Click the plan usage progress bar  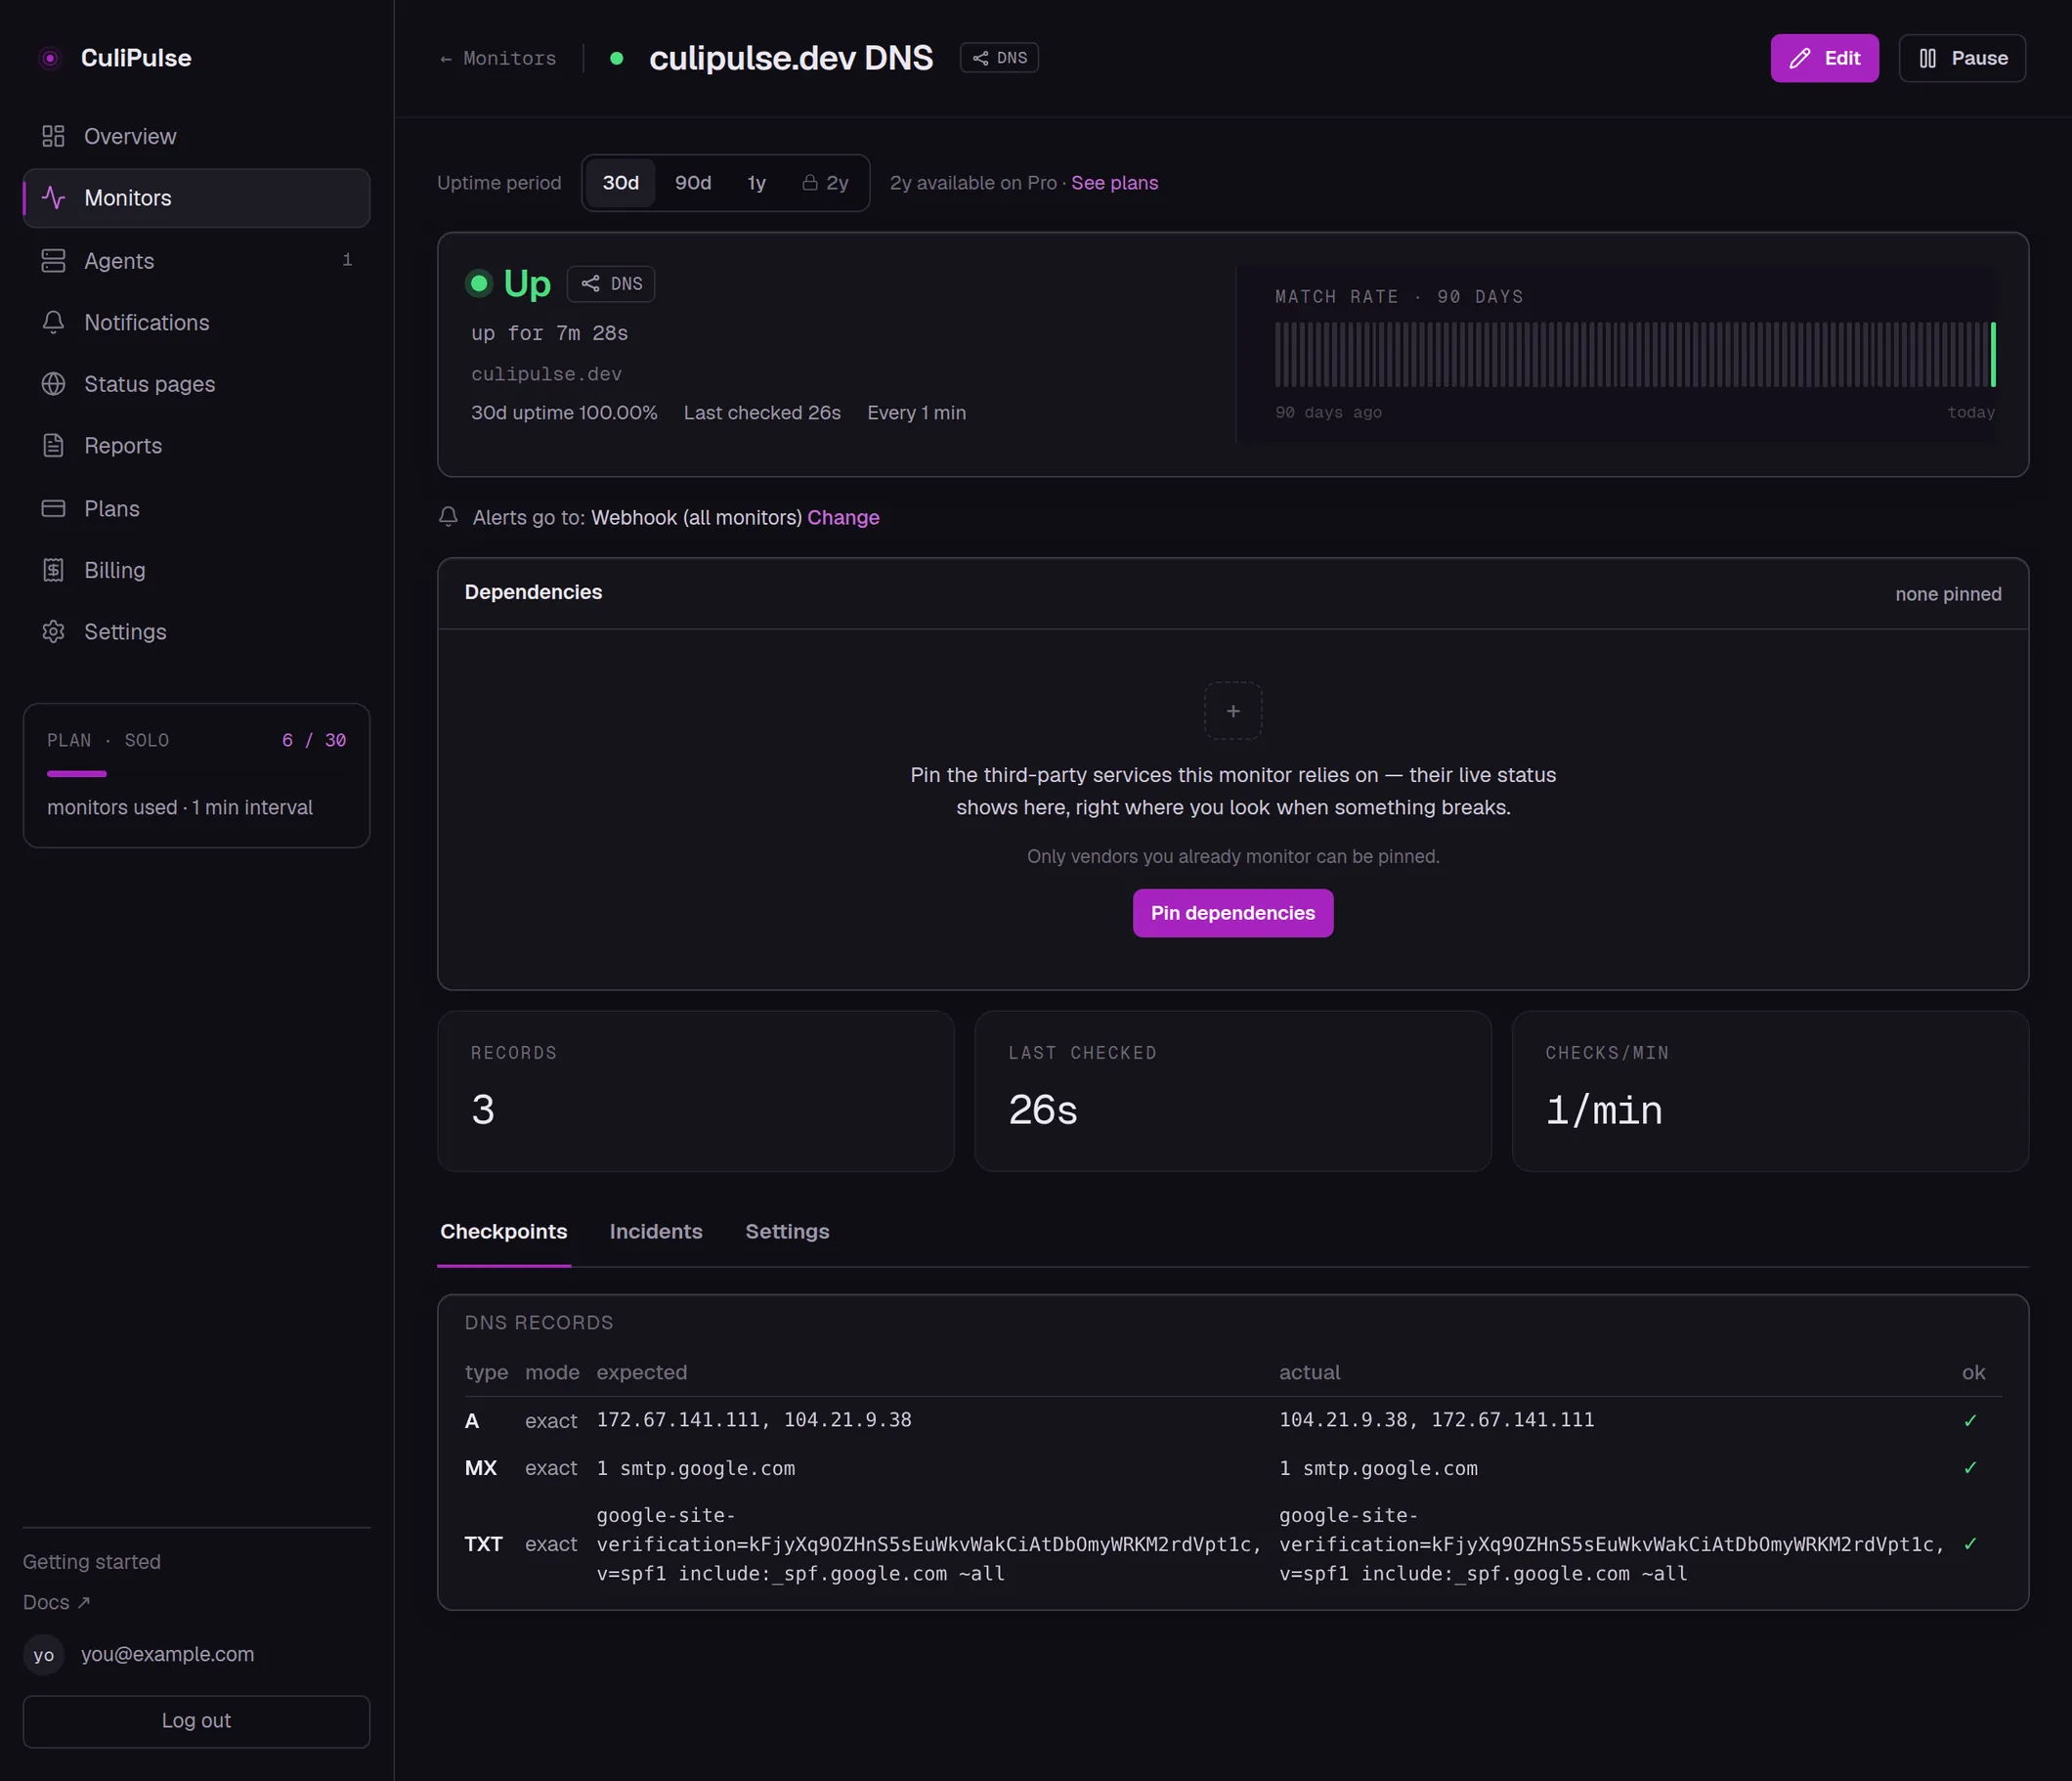196,774
